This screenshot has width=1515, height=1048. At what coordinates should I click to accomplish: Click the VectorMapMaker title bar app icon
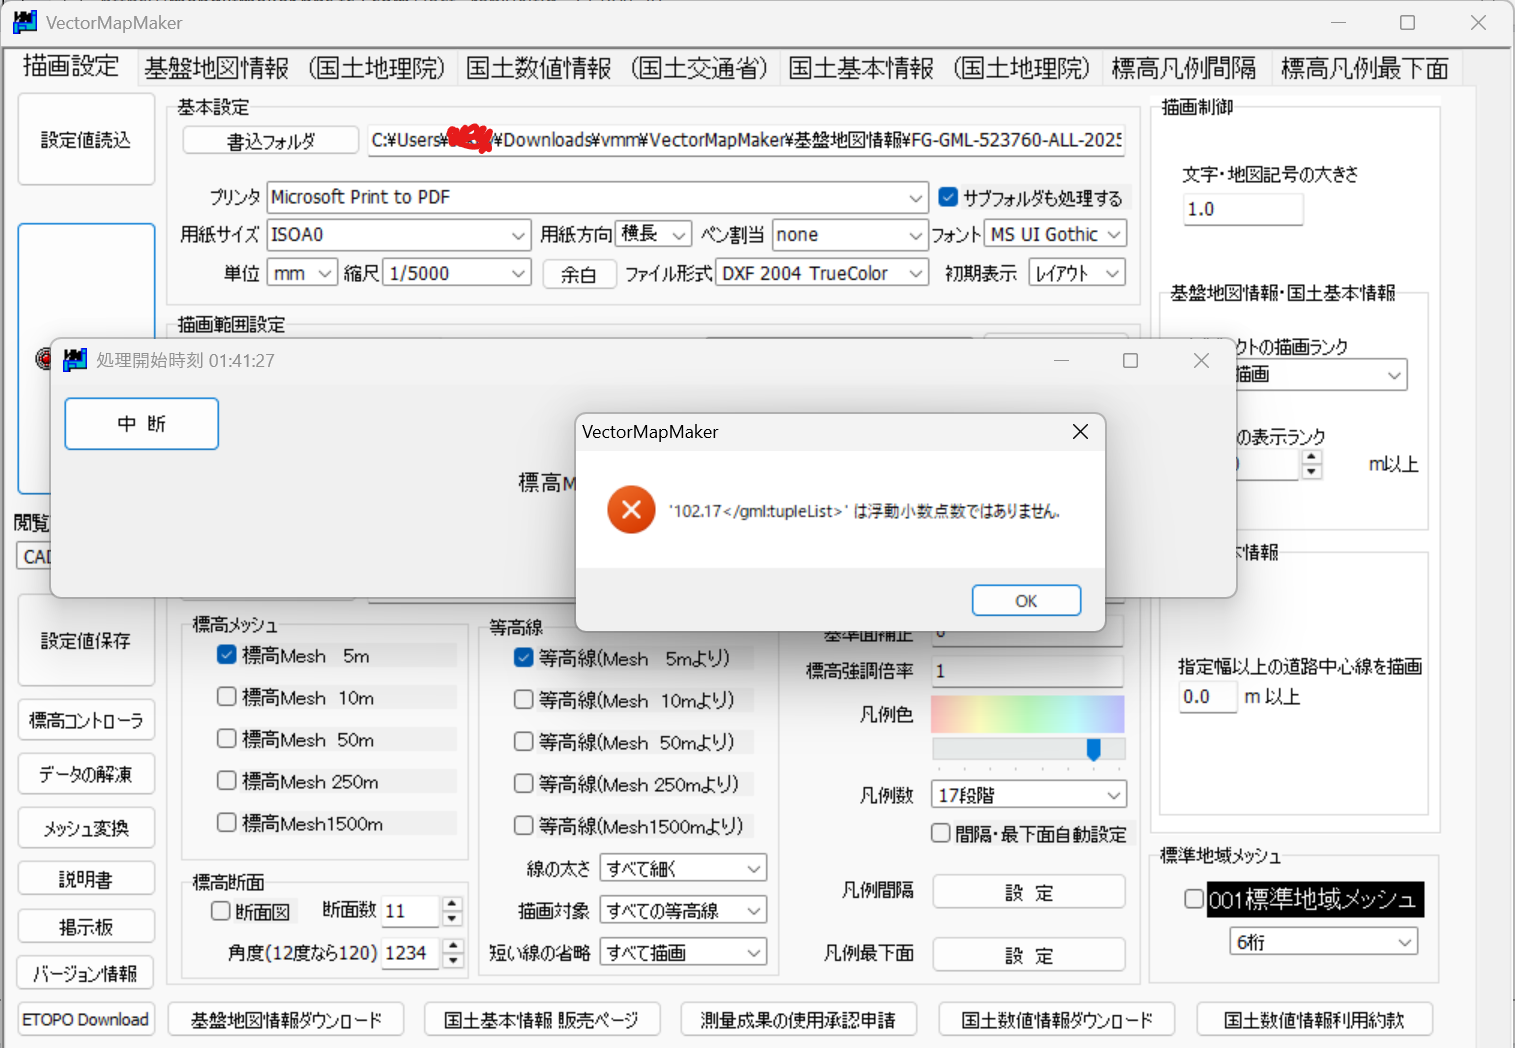click(25, 22)
